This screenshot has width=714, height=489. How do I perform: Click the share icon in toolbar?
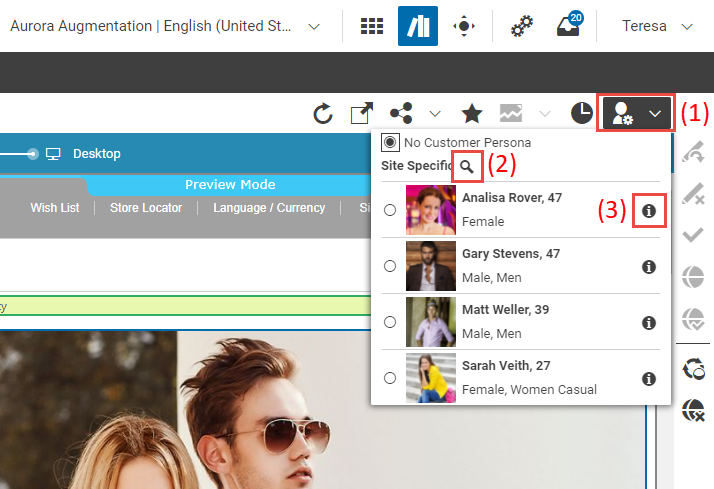pos(401,114)
